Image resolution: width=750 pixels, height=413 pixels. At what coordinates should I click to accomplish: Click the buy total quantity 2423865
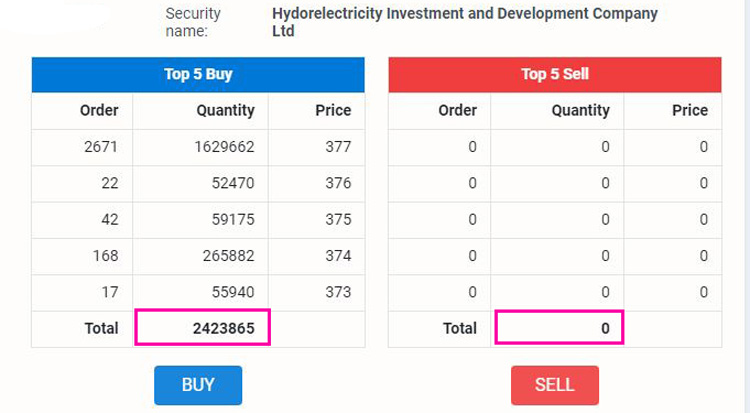[202, 328]
